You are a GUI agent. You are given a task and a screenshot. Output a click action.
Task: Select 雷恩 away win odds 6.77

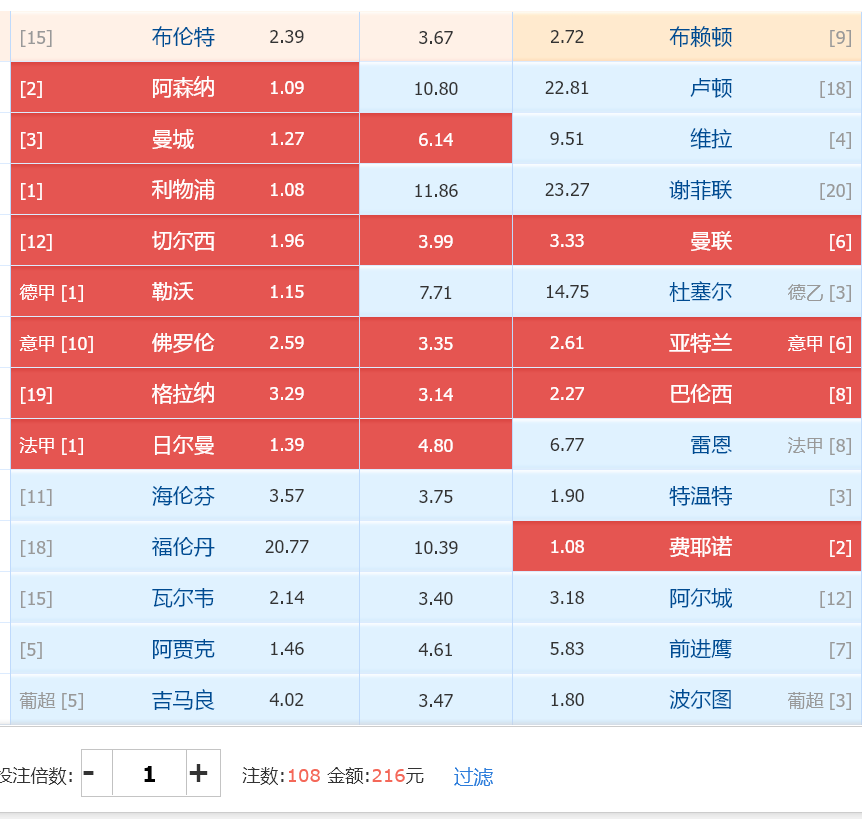pyautogui.click(x=687, y=445)
